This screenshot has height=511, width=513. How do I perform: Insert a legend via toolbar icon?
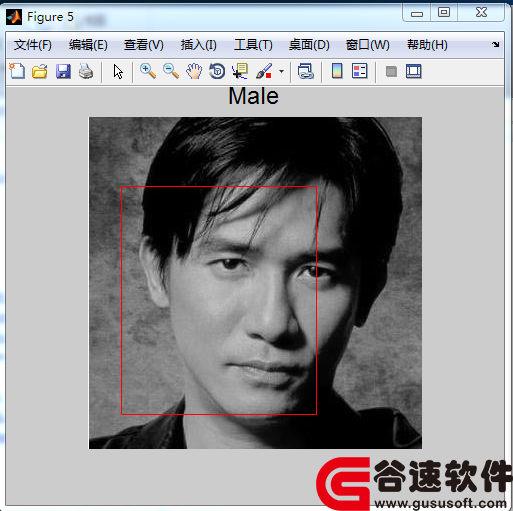360,71
